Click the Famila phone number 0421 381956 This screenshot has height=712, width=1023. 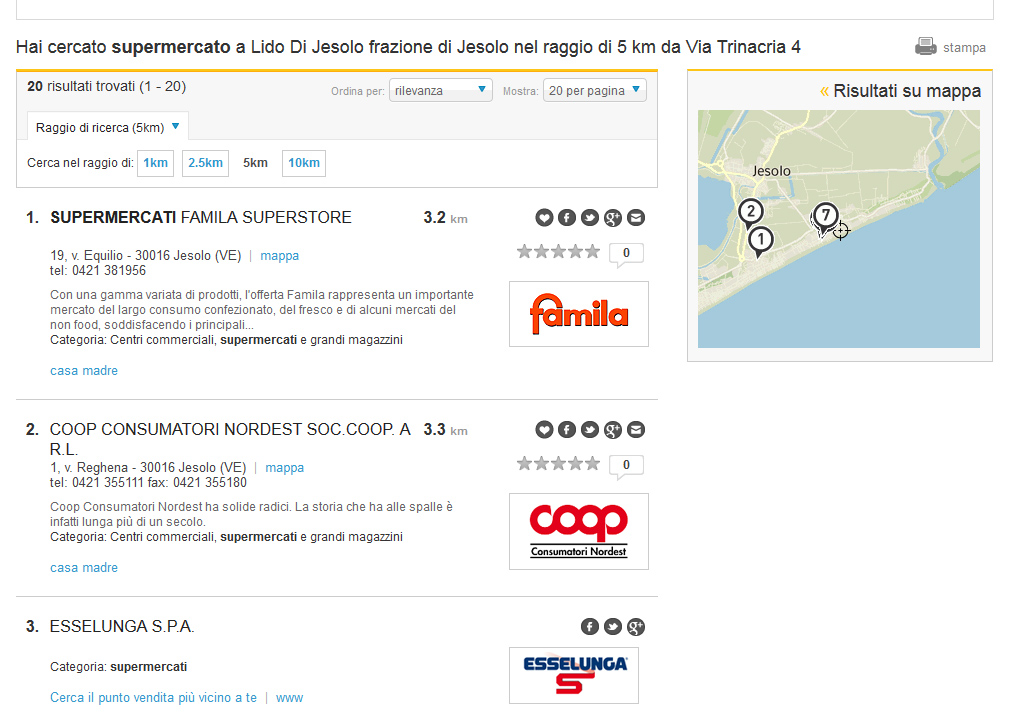109,271
